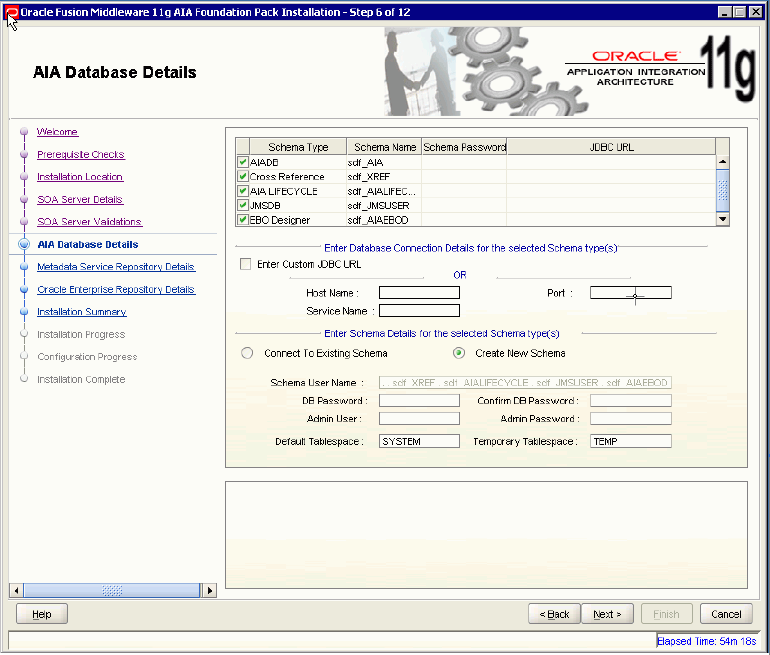The image size is (770, 655).
Task: Click the Elapsed Time status text
Action: click(x=706, y=641)
